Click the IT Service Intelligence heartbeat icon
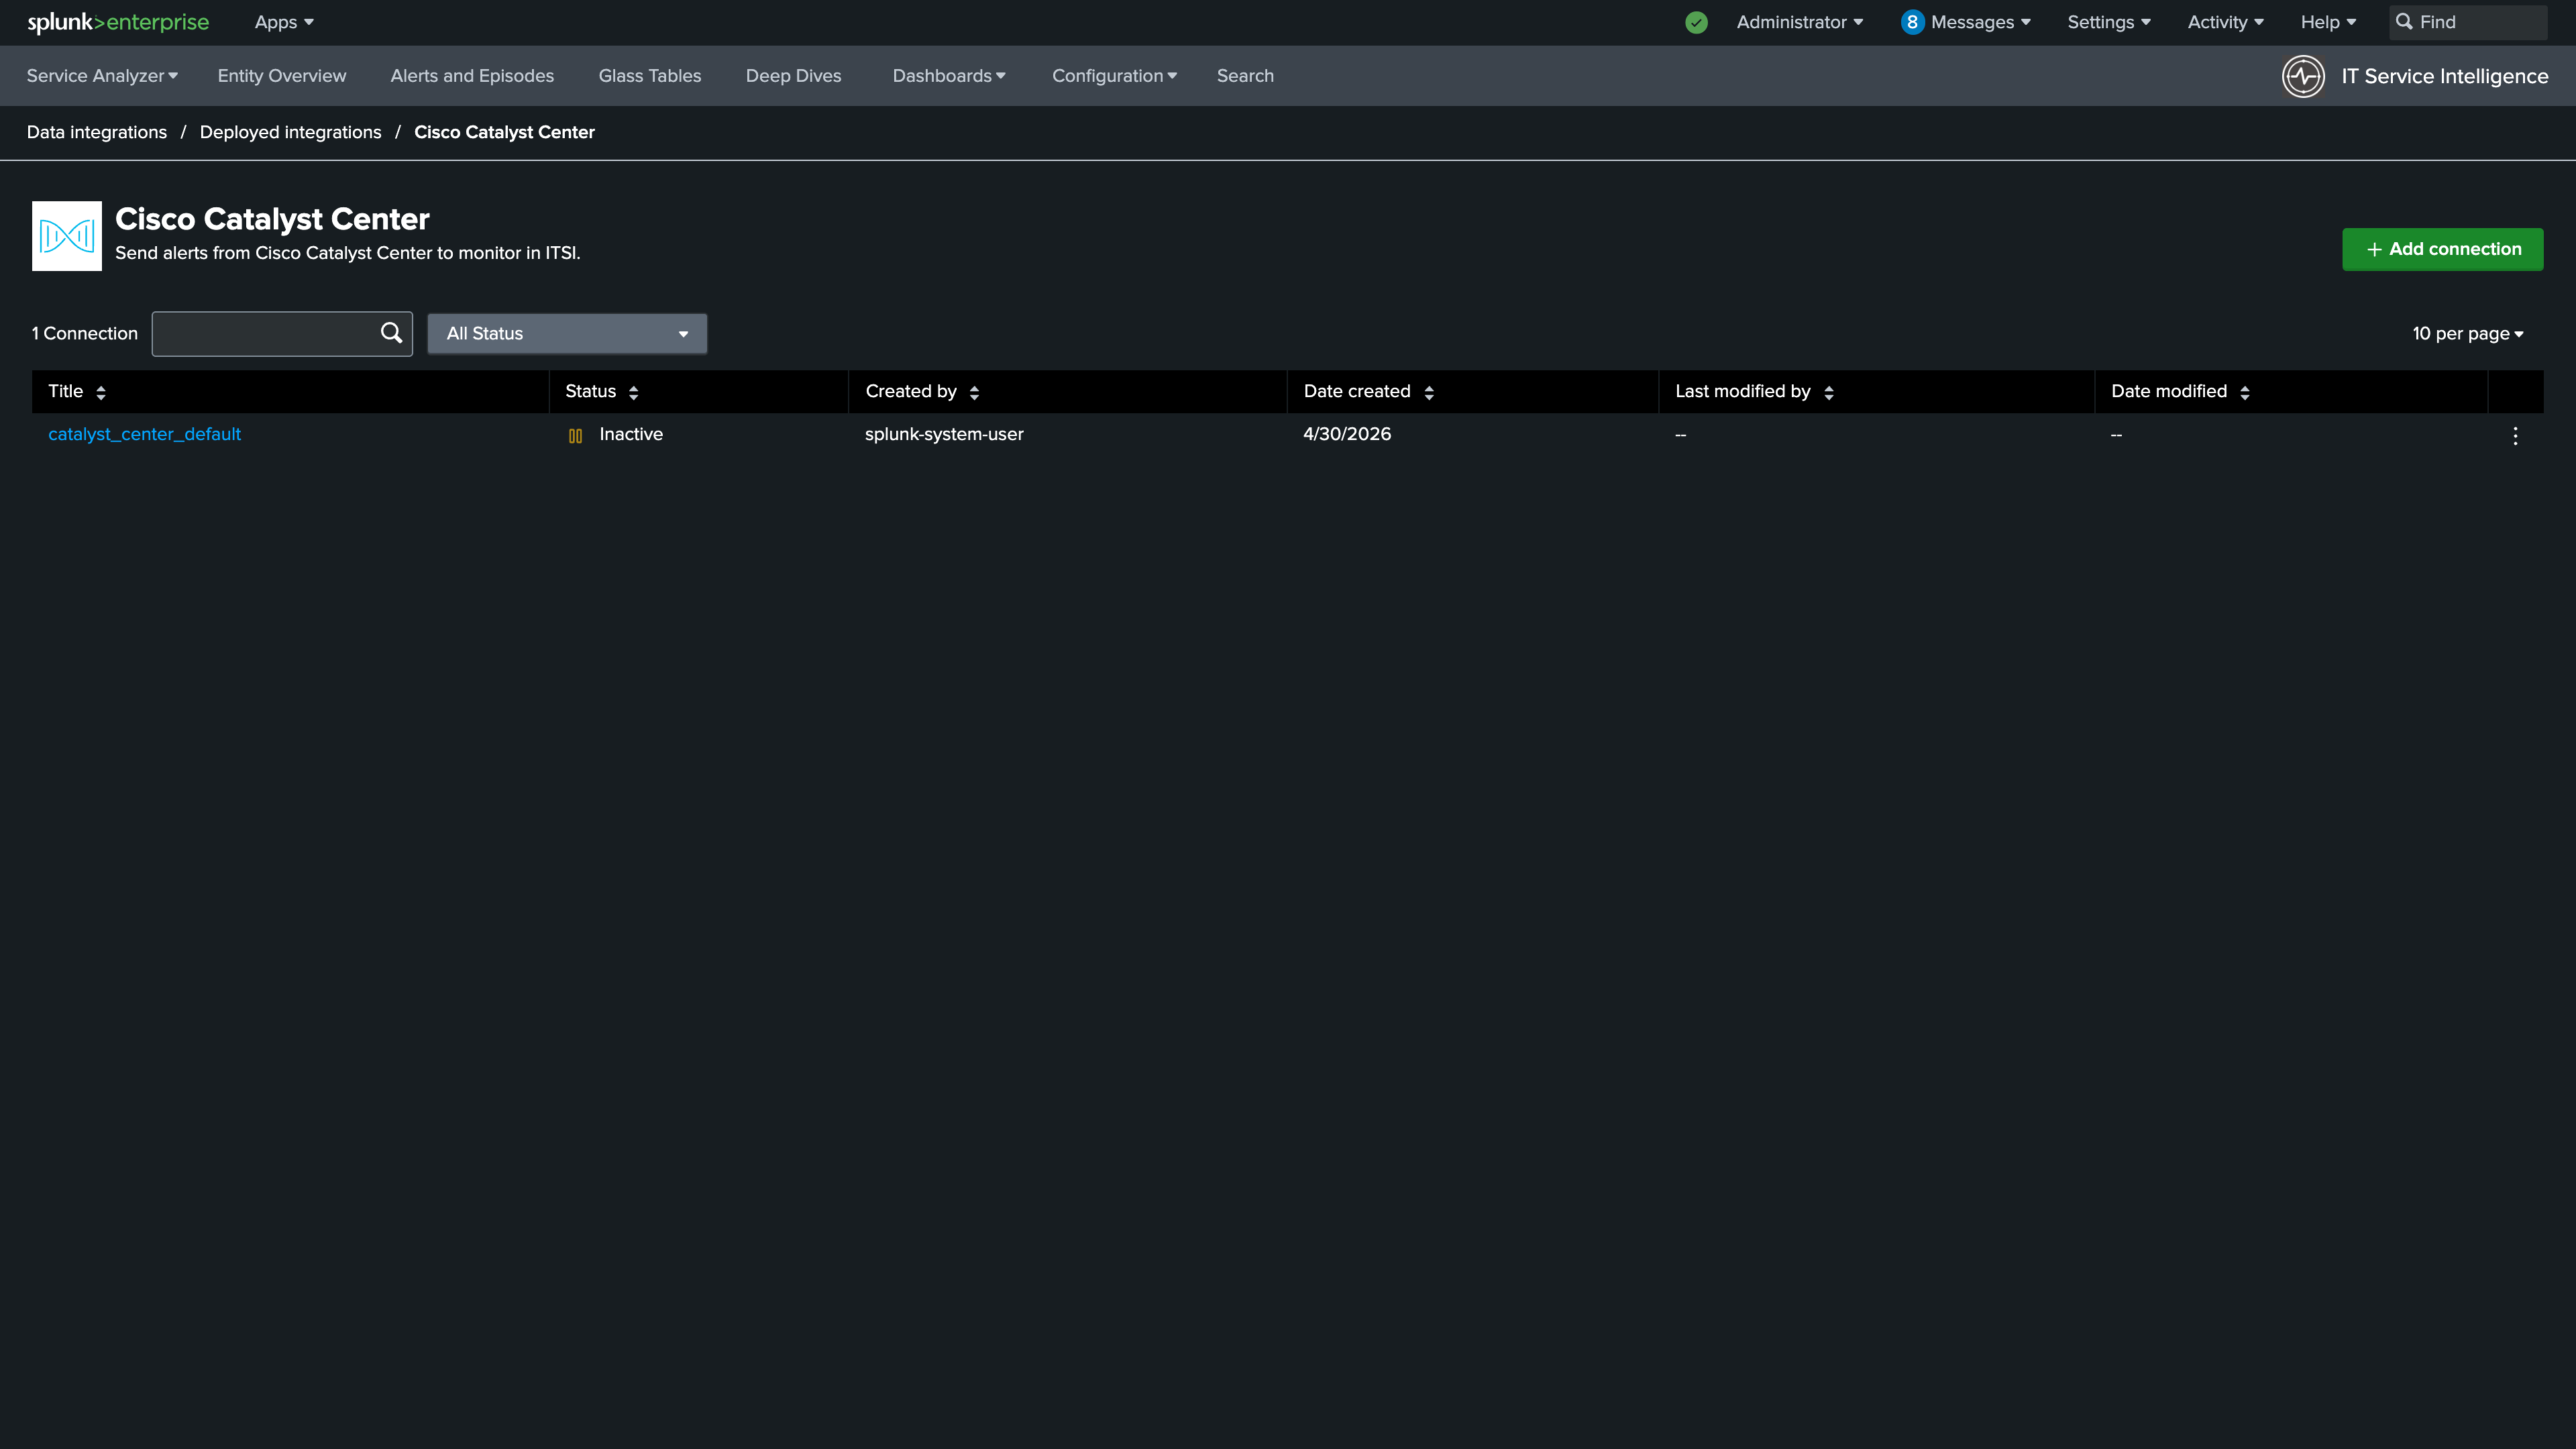 2303,76
